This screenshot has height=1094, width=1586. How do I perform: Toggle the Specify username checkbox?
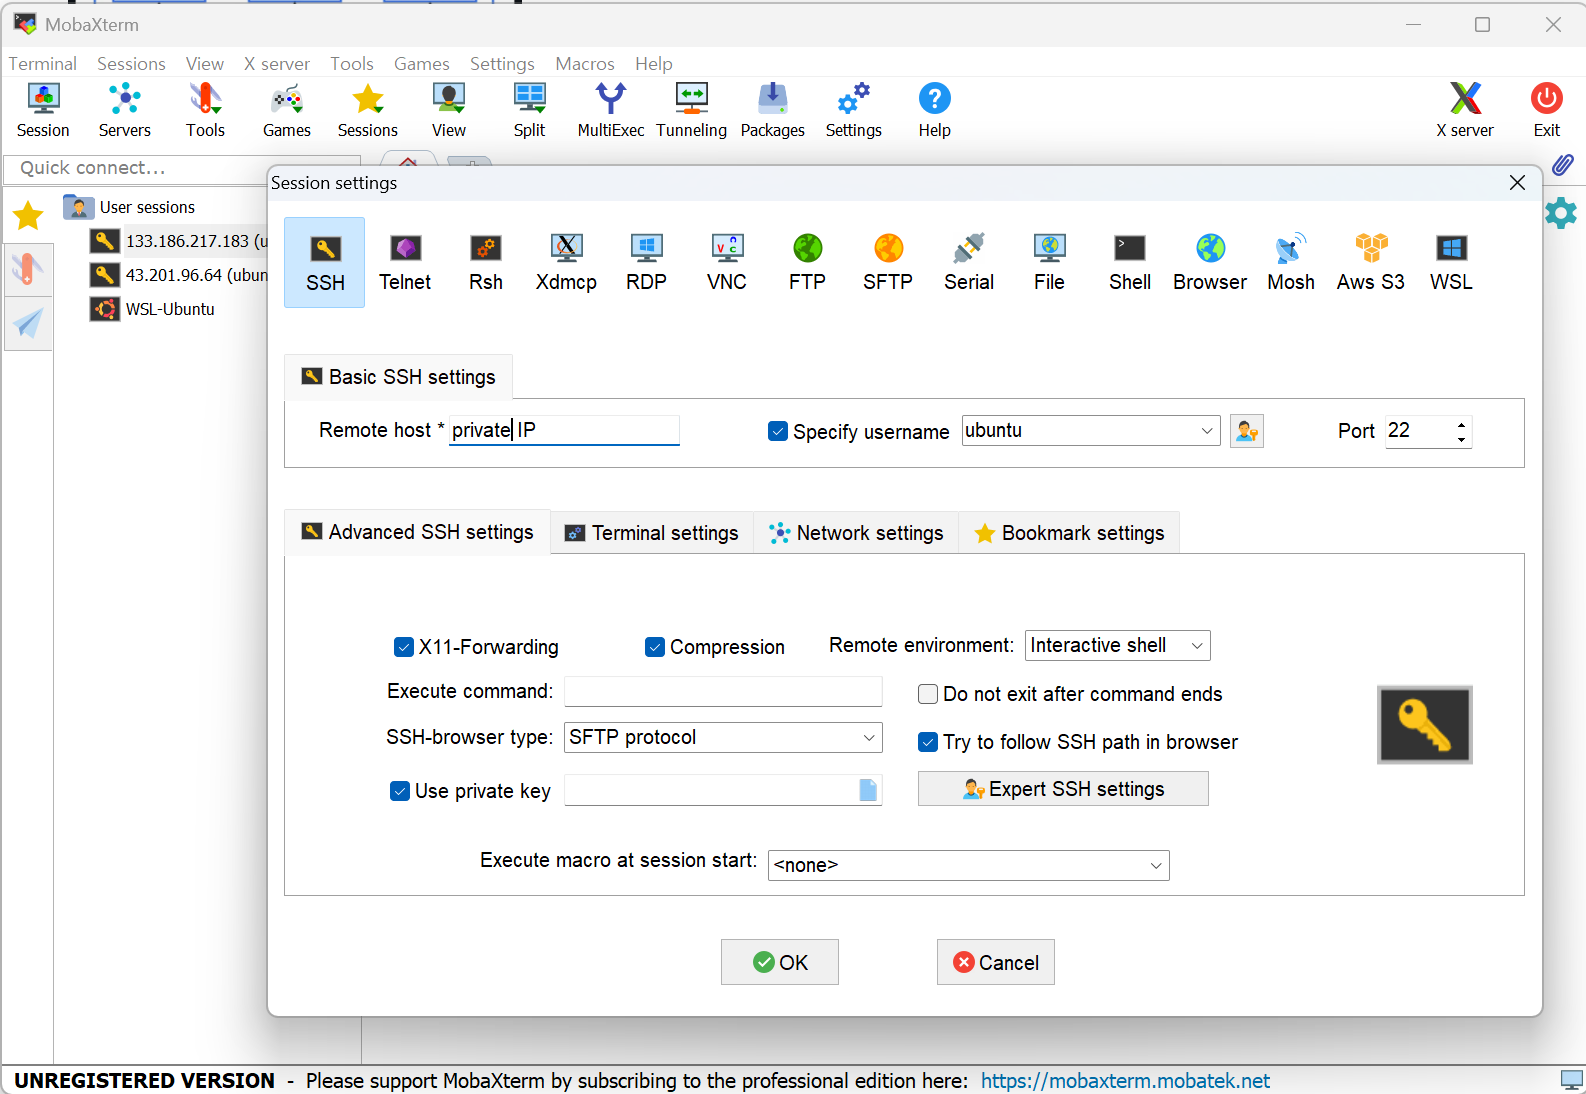tap(778, 431)
